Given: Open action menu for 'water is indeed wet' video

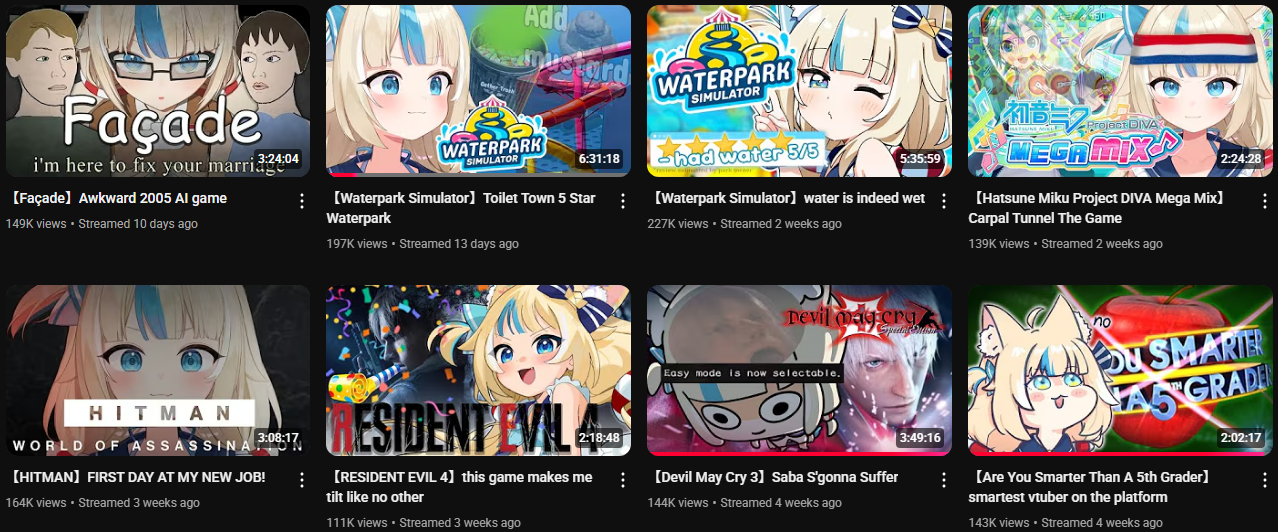Looking at the screenshot, I should pyautogui.click(x=943, y=201).
